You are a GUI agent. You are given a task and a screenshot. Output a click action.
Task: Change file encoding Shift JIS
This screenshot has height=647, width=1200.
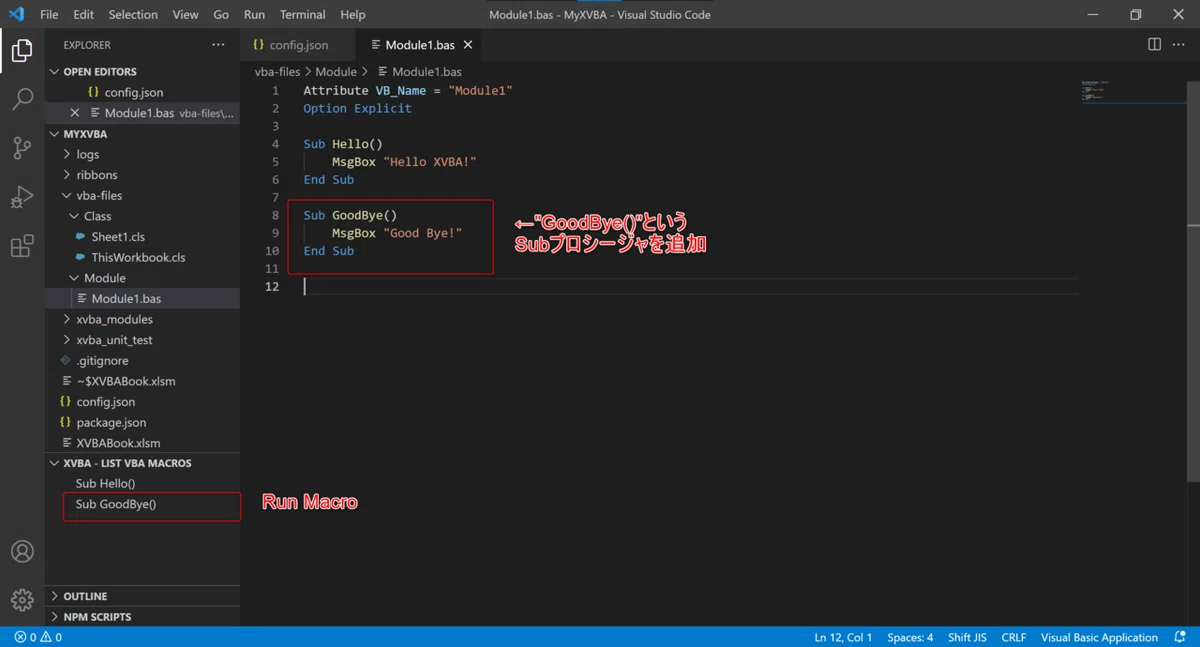coord(969,637)
